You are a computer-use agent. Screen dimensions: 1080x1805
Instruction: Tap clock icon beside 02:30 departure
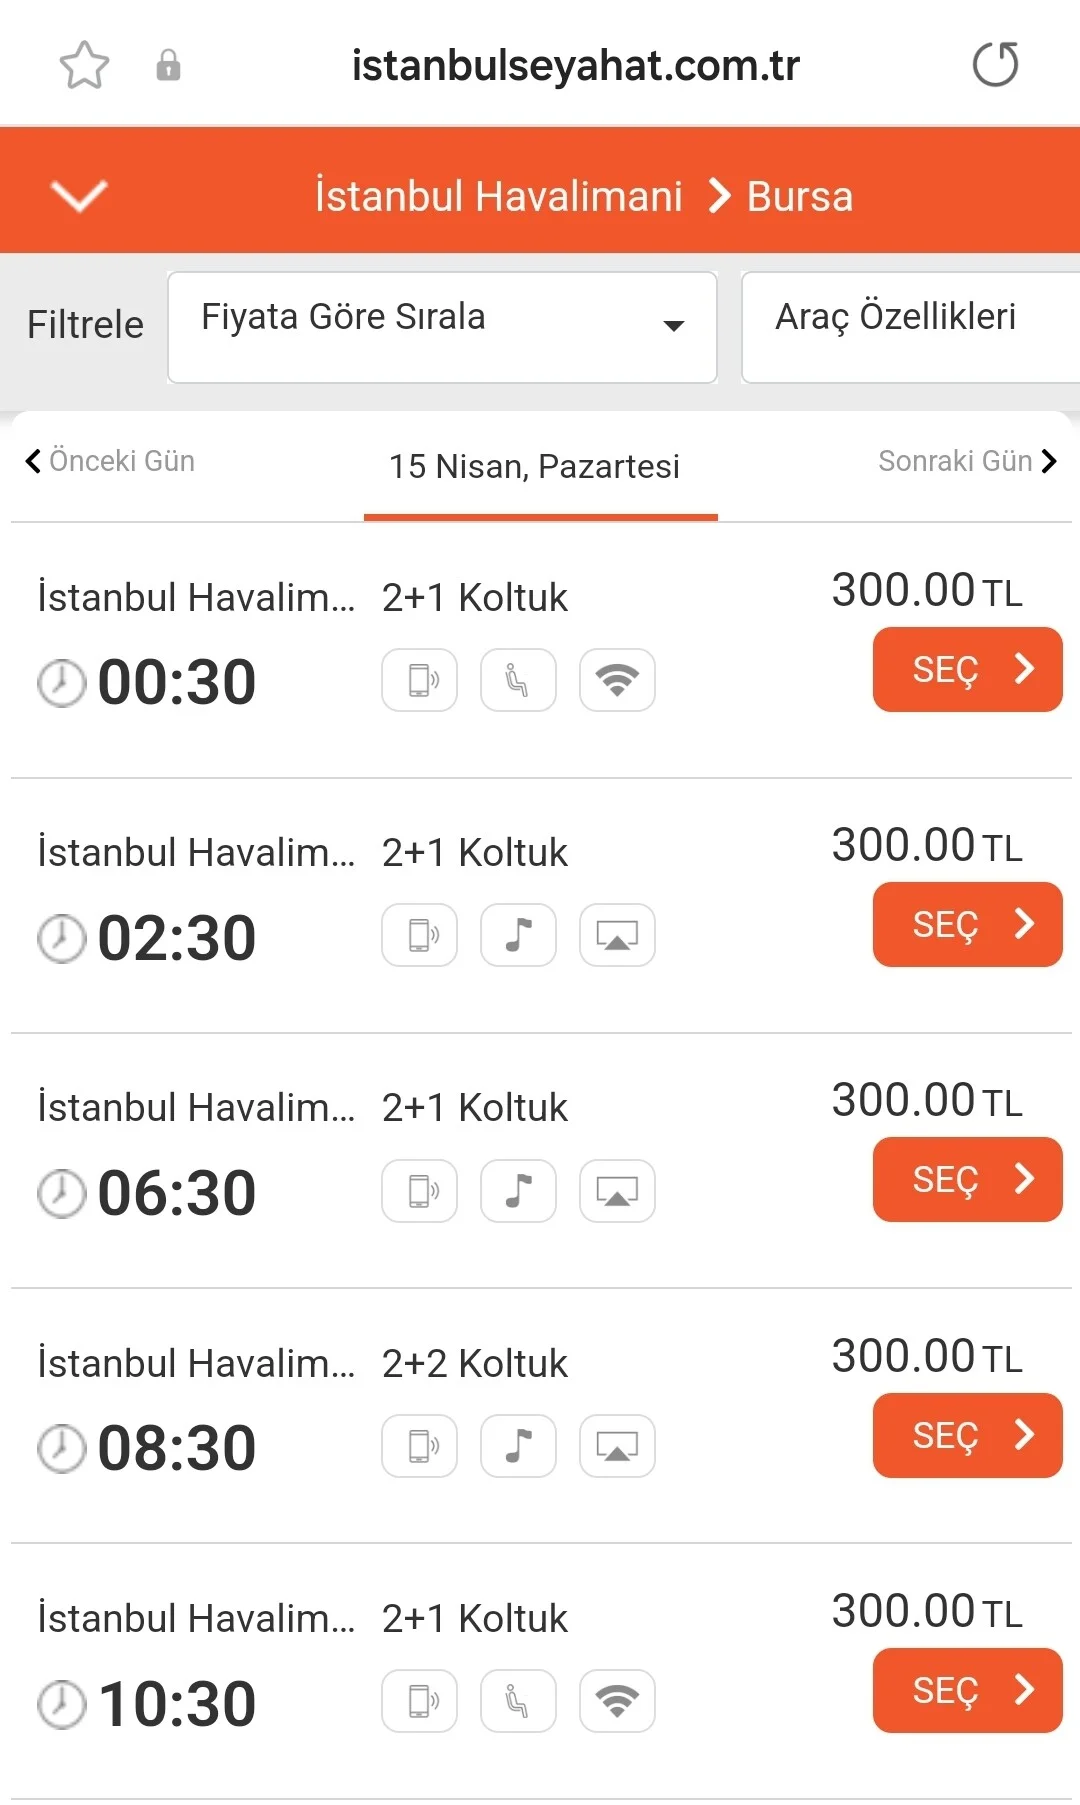pyautogui.click(x=62, y=938)
